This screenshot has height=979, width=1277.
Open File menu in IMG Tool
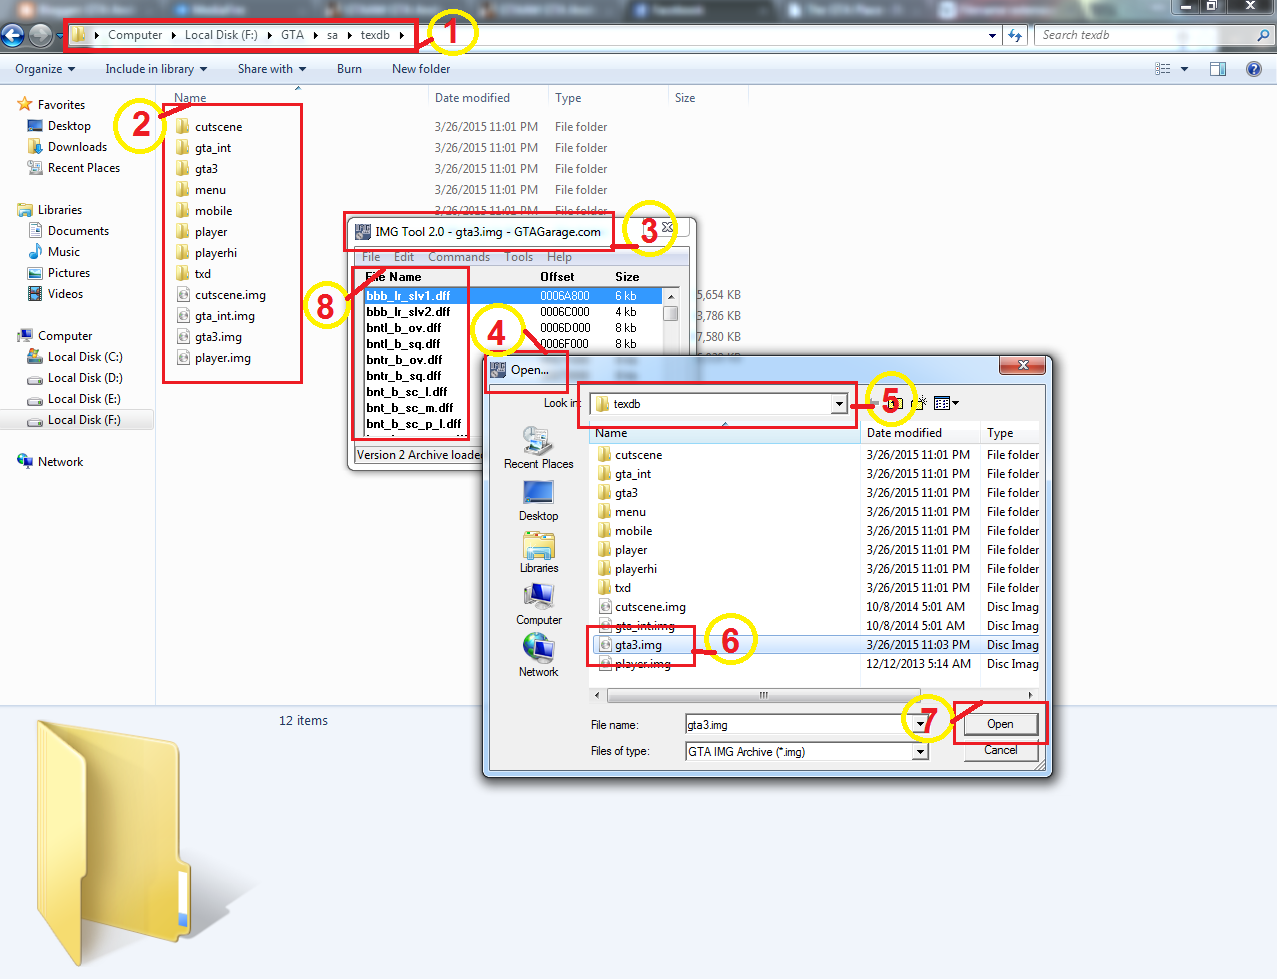click(371, 257)
